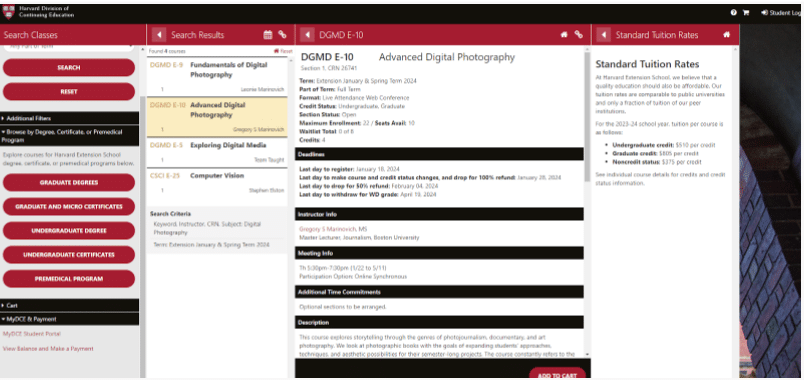Click the red SEARCH button
The height and width of the screenshot is (380, 804).
[x=69, y=67]
